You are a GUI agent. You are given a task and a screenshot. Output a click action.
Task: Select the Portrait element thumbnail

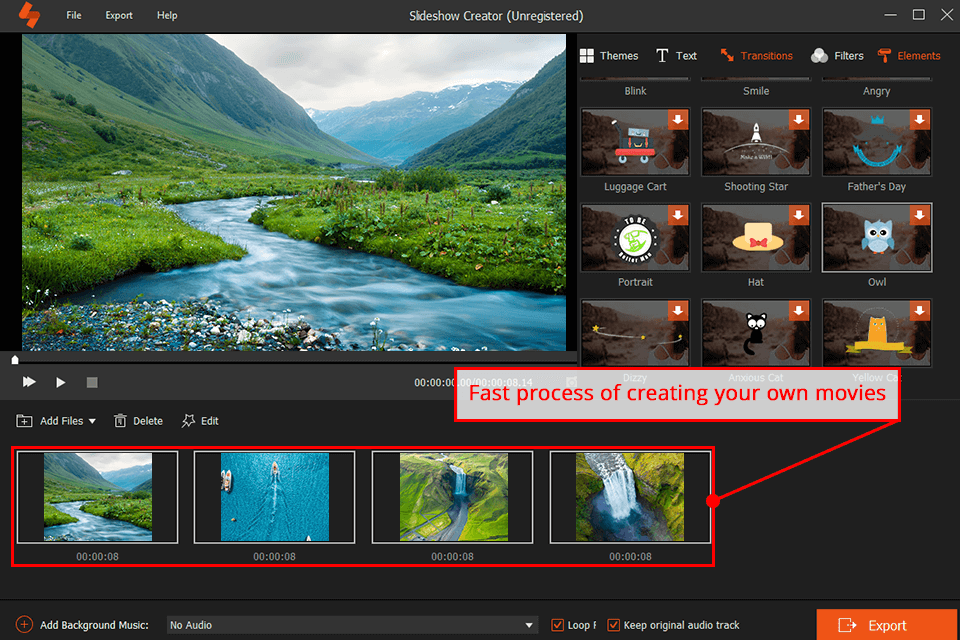click(635, 238)
